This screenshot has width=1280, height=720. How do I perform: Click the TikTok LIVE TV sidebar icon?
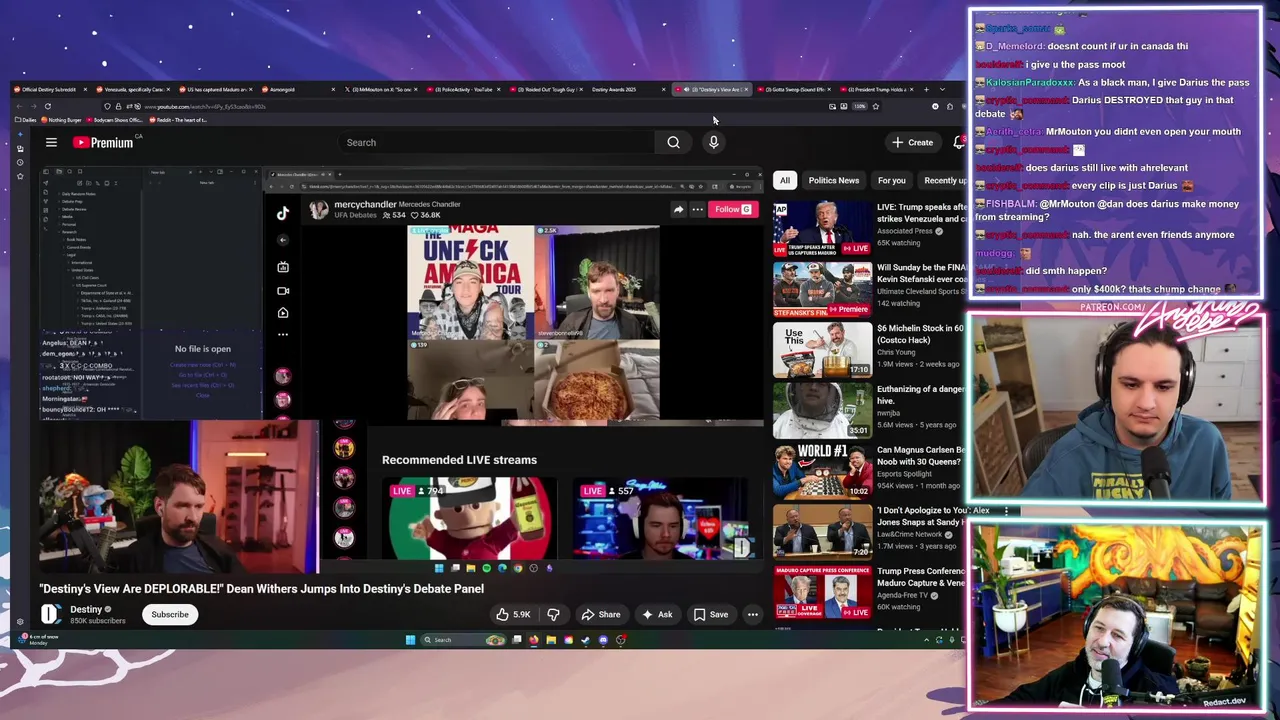(x=283, y=267)
